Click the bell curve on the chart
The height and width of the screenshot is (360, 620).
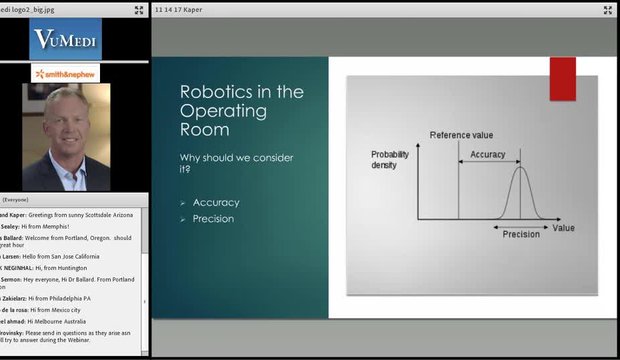pyautogui.click(x=520, y=193)
